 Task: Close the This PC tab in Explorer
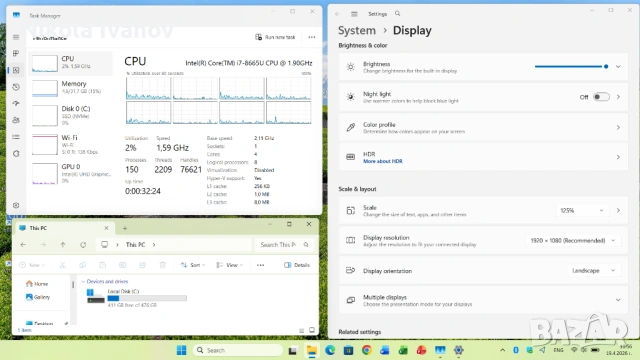coord(106,228)
